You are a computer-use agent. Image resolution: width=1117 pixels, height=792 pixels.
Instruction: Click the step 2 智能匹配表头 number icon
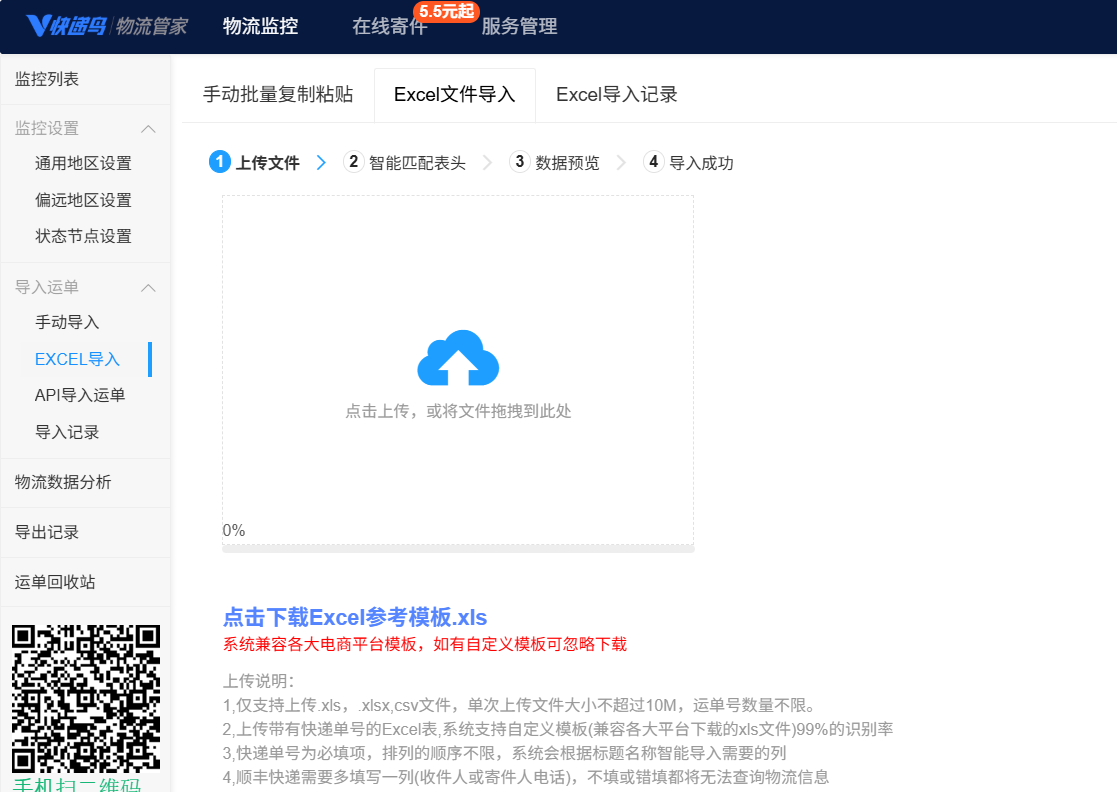click(x=353, y=162)
